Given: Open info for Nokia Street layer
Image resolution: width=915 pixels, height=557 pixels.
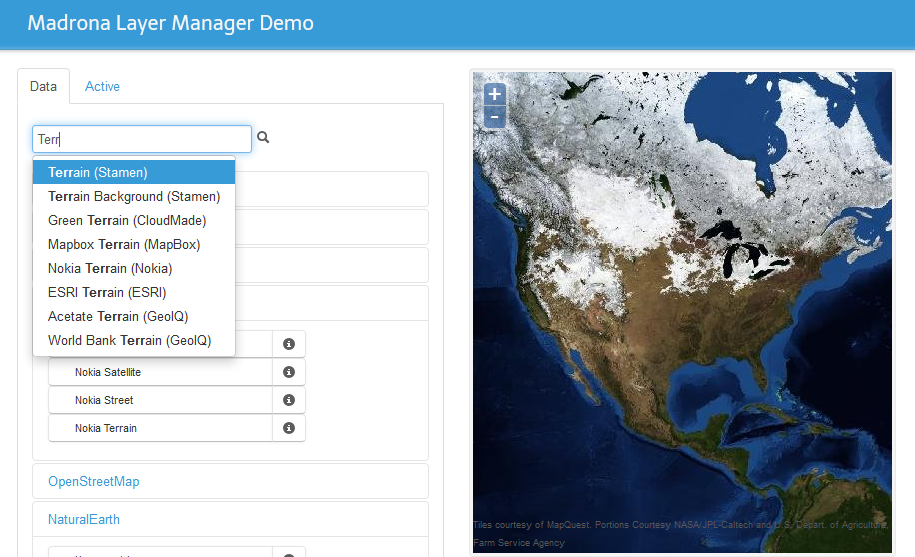Looking at the screenshot, I should pos(289,400).
